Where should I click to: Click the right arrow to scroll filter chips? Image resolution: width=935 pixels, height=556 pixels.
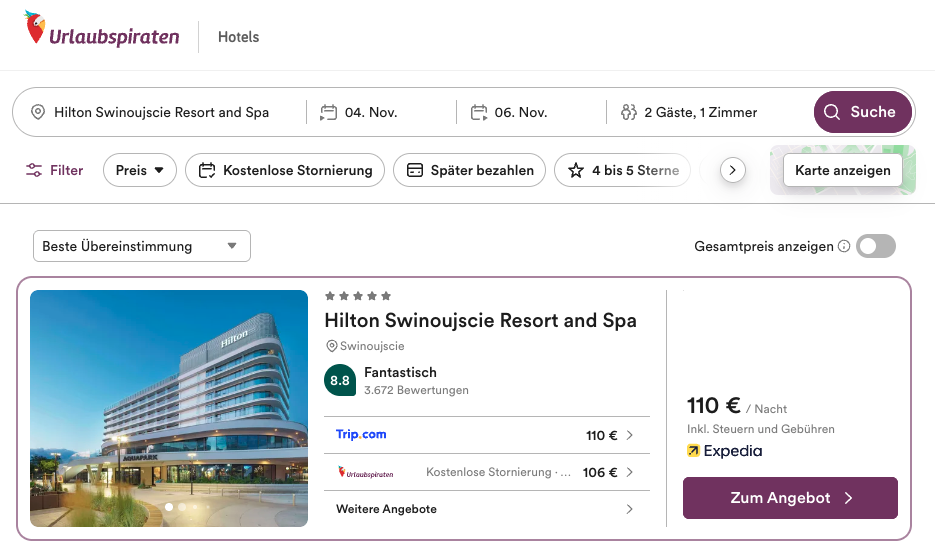pos(733,170)
